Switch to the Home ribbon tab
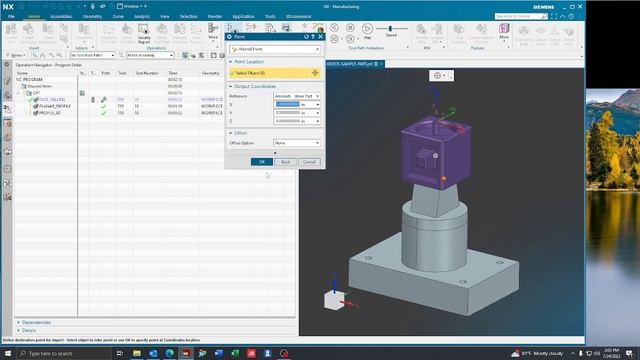This screenshot has height=360, width=640. pyautogui.click(x=34, y=16)
